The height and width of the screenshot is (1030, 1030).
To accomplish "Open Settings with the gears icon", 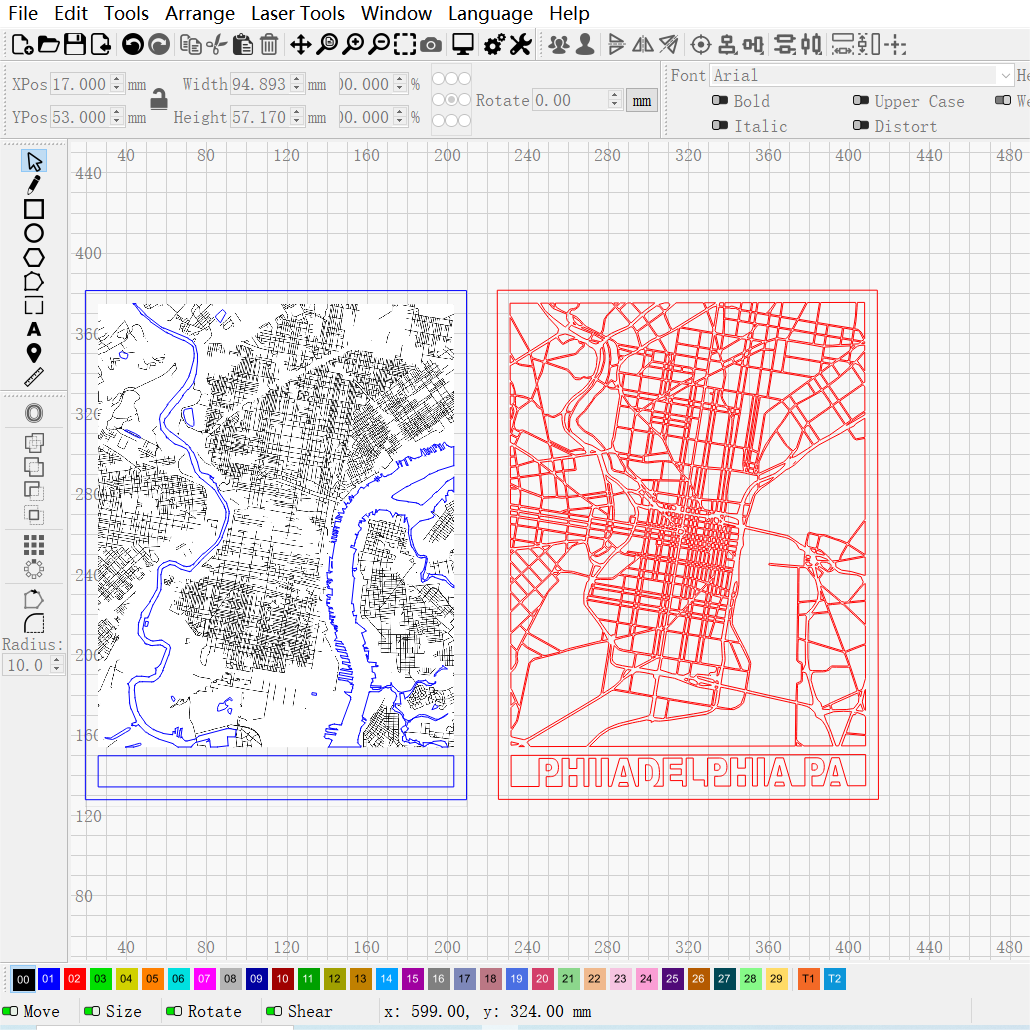I will coord(494,45).
